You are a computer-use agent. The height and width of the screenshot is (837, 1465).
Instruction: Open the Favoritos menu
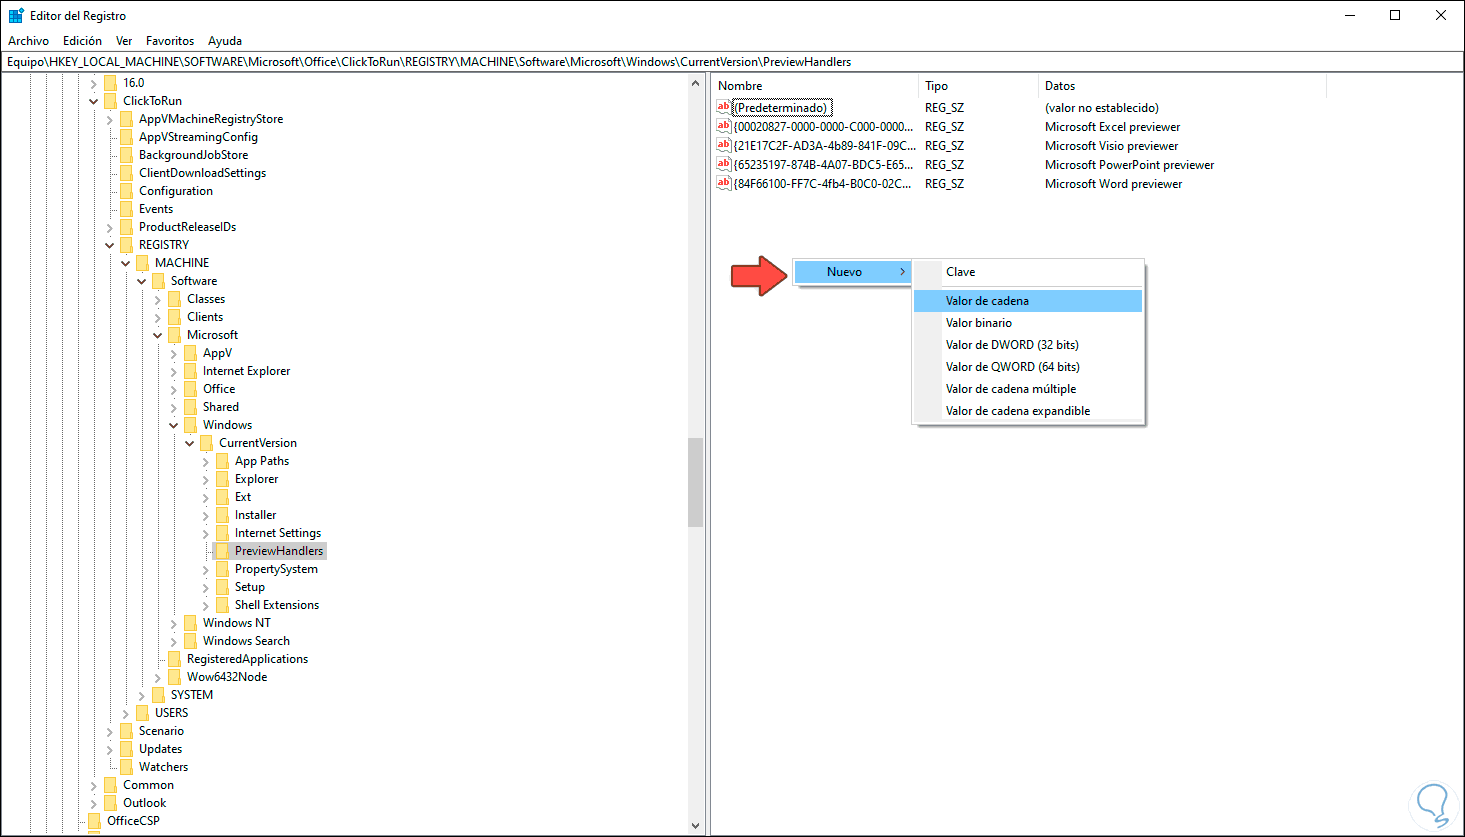click(x=170, y=41)
